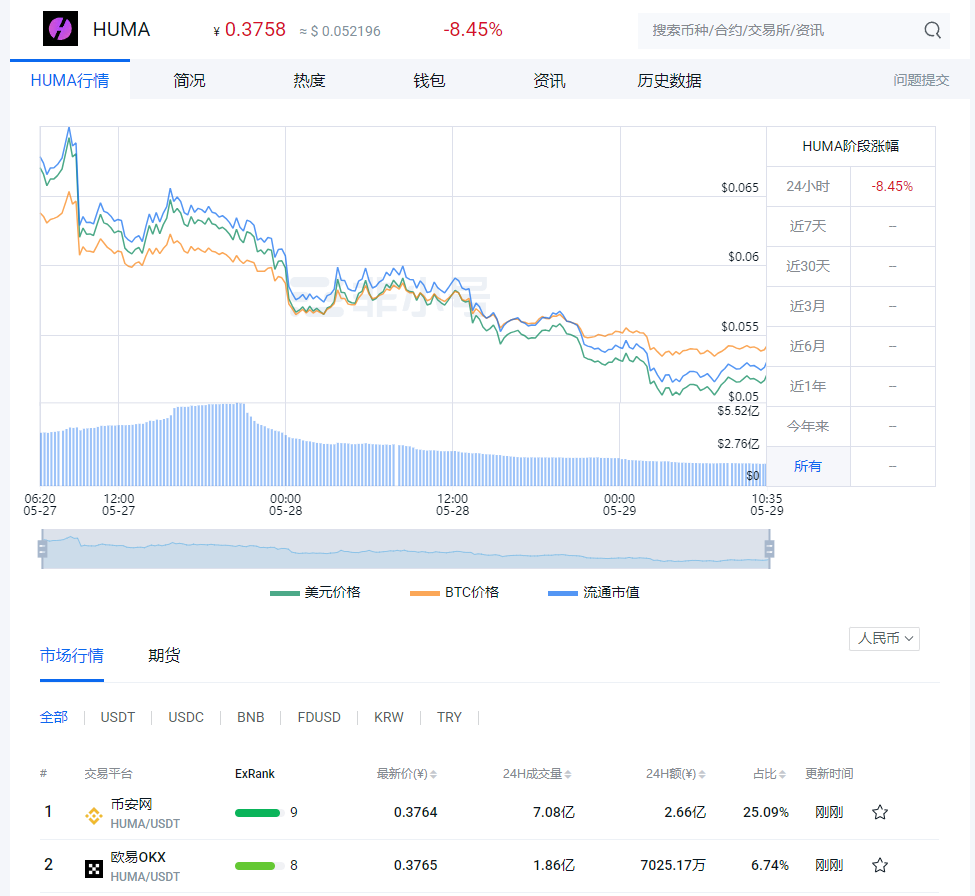This screenshot has height=896, width=975.
Task: Click the left range slider handle
Action: pos(42,549)
